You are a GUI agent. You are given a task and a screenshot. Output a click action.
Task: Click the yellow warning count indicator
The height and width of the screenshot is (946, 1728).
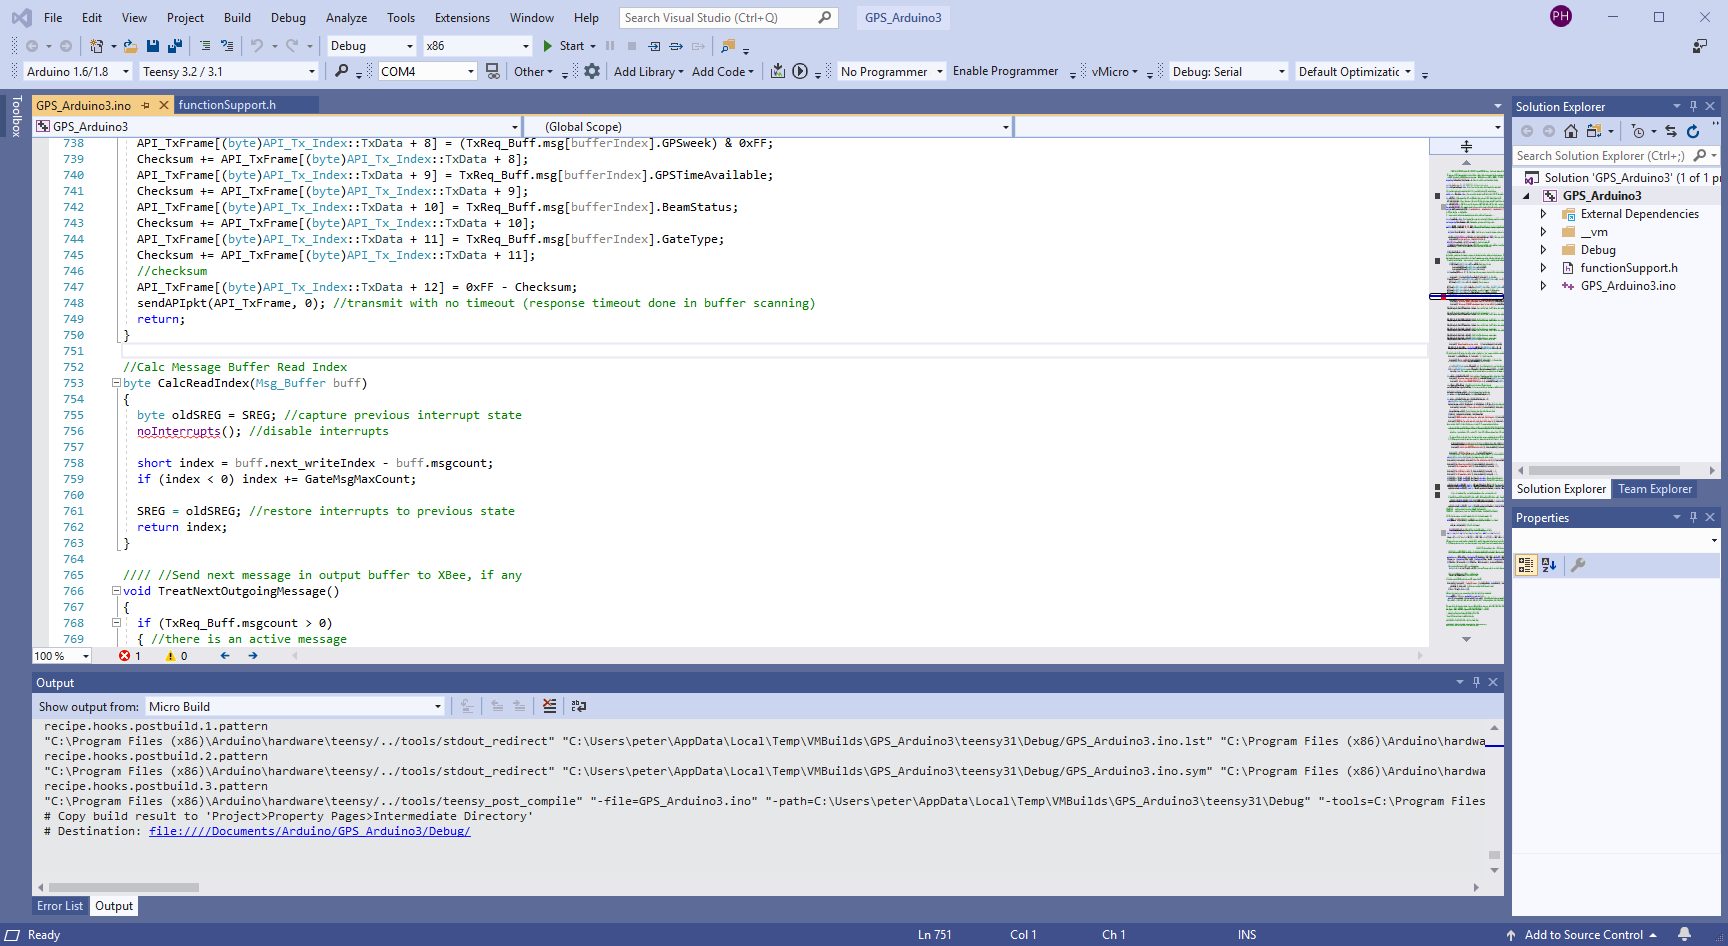coord(176,656)
